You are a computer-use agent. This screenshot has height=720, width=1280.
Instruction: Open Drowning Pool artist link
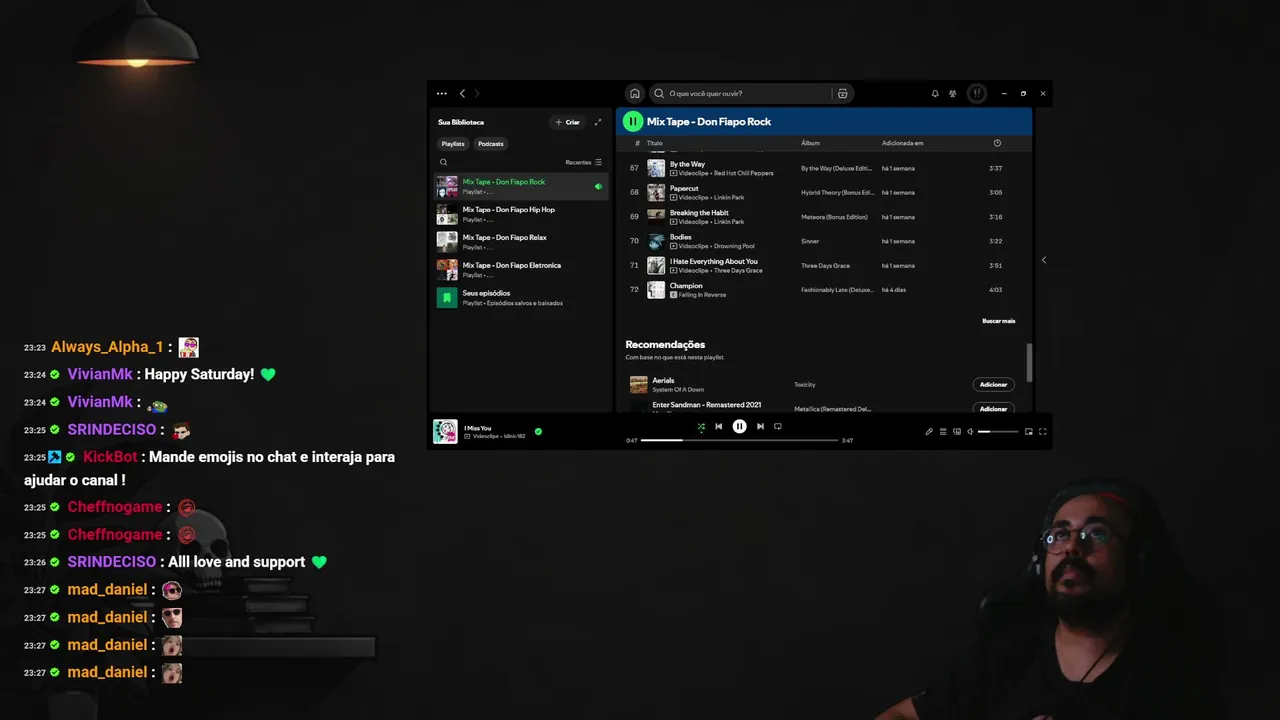click(x=734, y=246)
